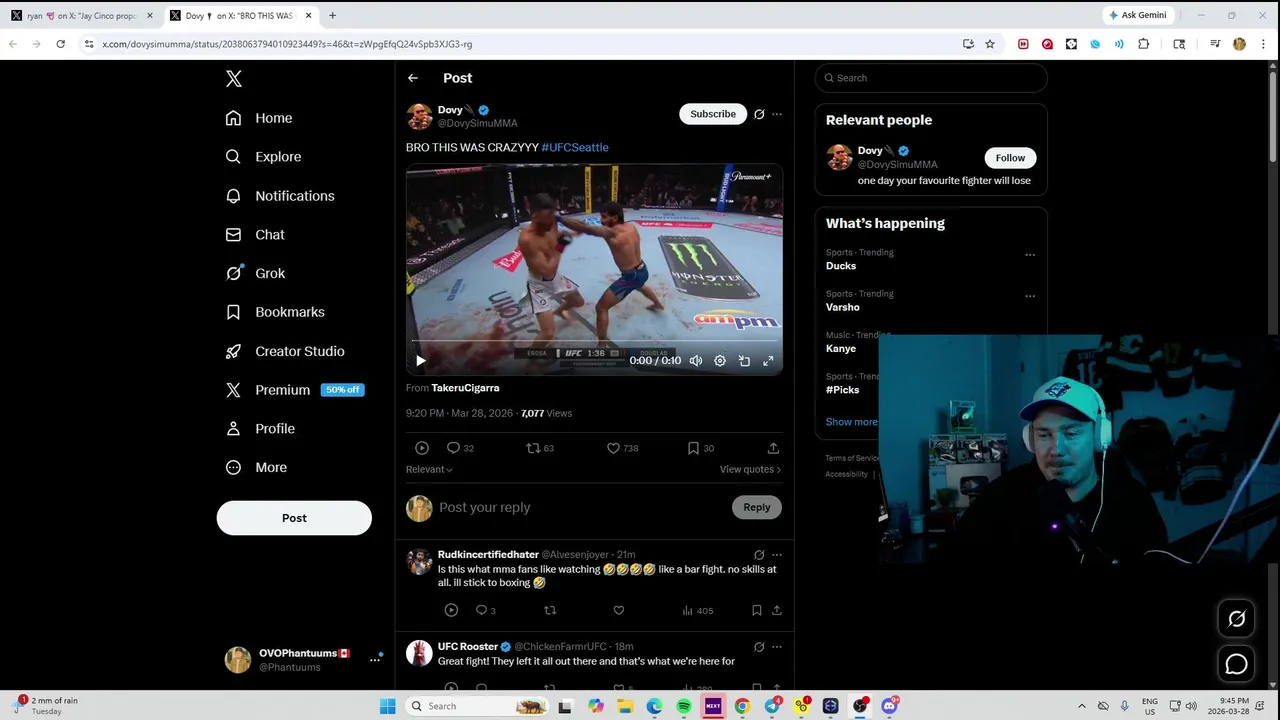Open video settings gear
The image size is (1280, 720).
[x=720, y=361]
